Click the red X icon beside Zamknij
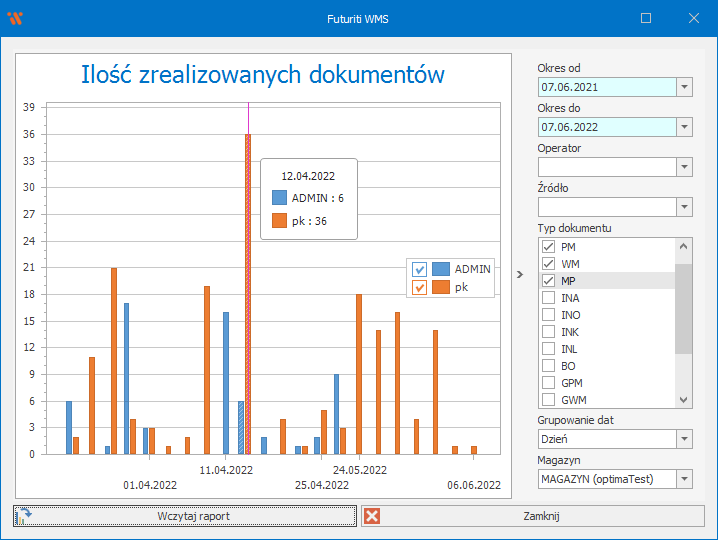The image size is (718, 540). pyautogui.click(x=372, y=516)
